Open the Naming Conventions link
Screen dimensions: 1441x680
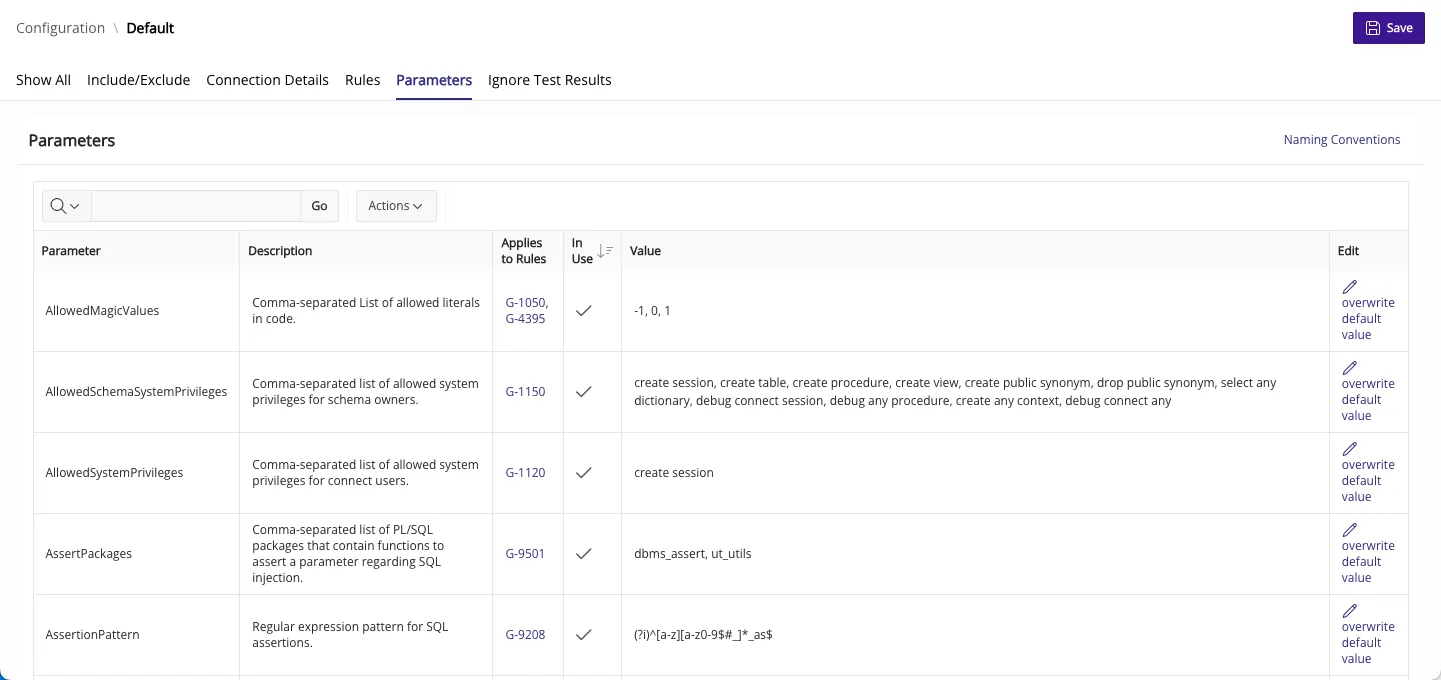tap(1341, 140)
